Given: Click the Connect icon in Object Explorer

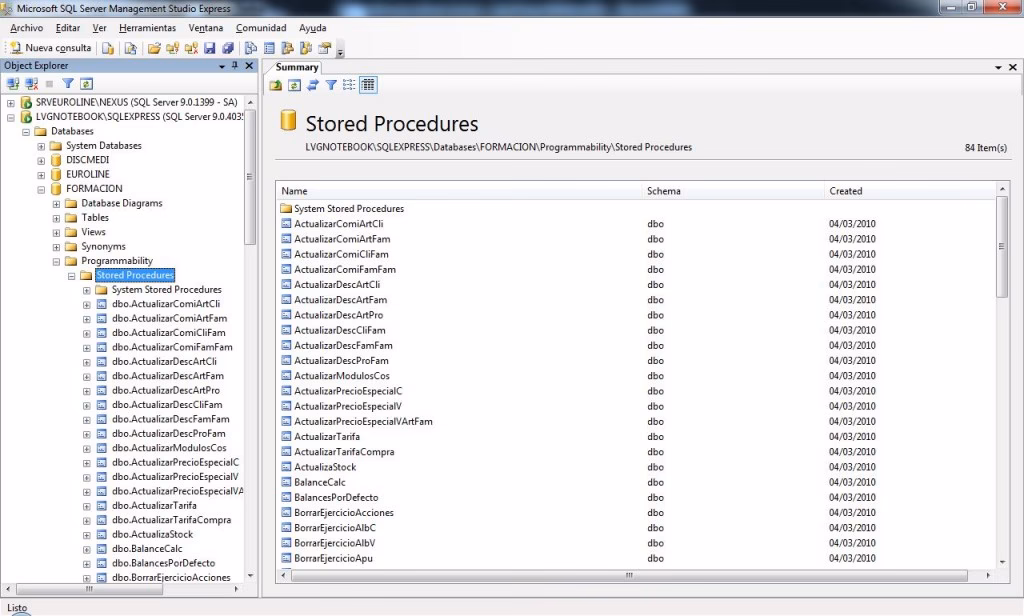Looking at the screenshot, I should [12, 84].
